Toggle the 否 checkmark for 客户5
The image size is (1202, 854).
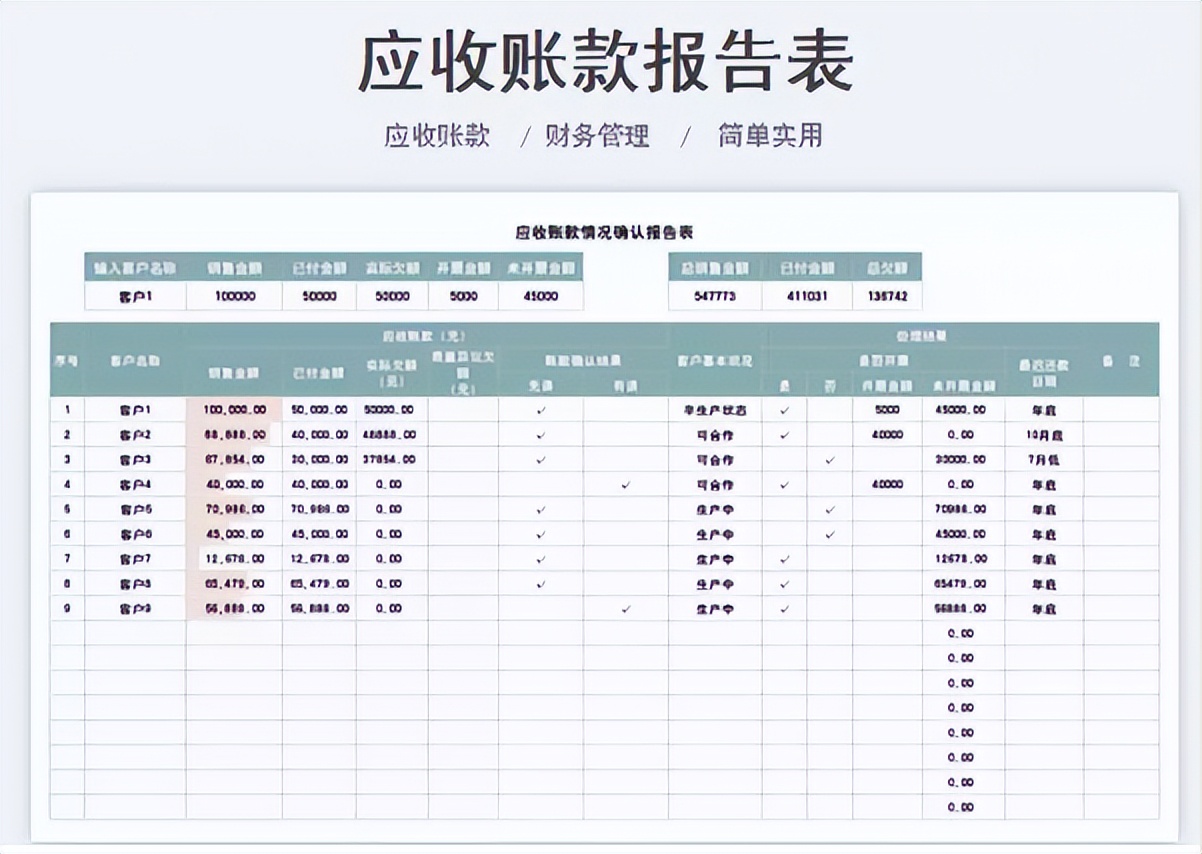tap(828, 508)
